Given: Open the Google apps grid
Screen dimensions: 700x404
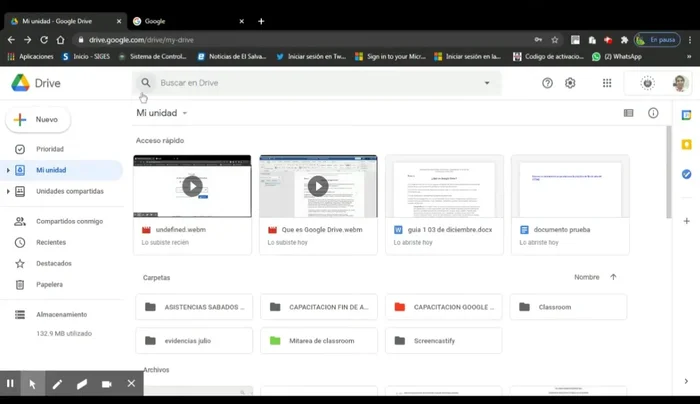Looking at the screenshot, I should pos(607,83).
